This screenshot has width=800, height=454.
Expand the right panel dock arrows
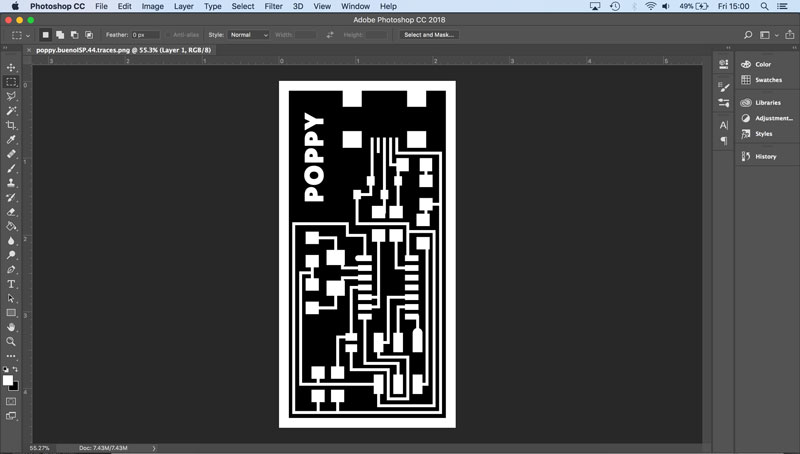coord(794,47)
